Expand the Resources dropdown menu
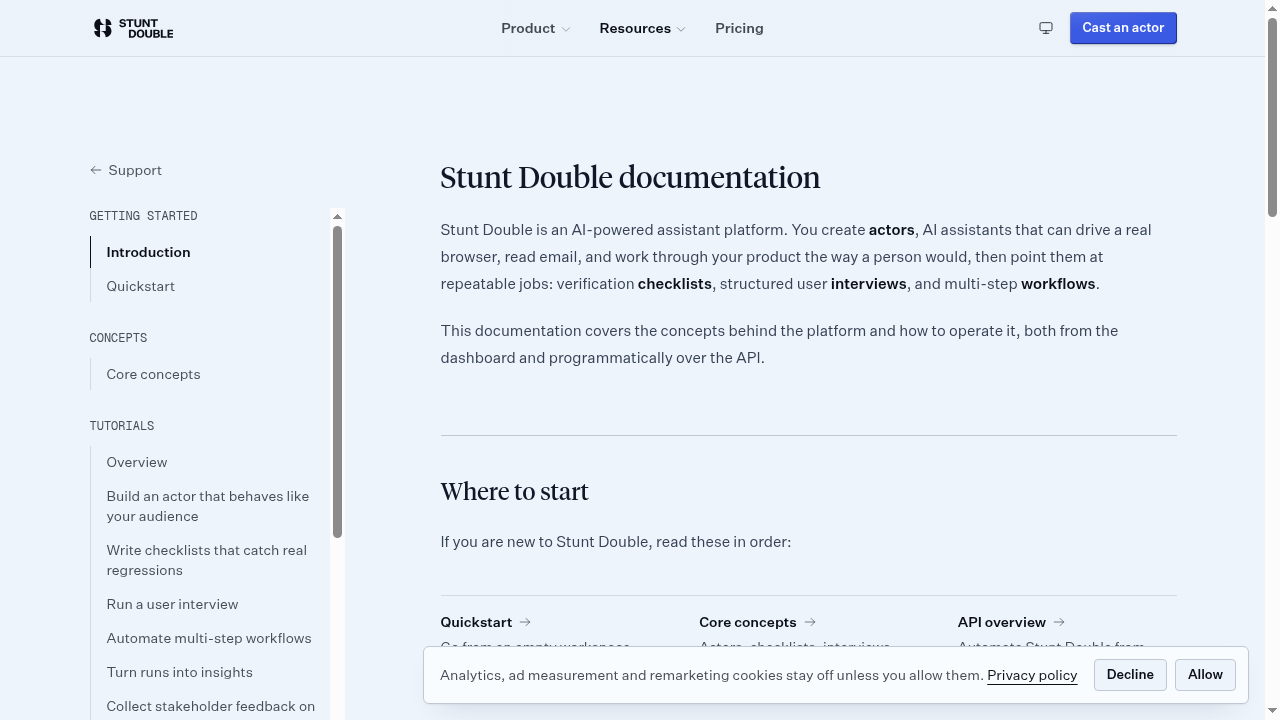This screenshot has height=720, width=1280. [643, 28]
